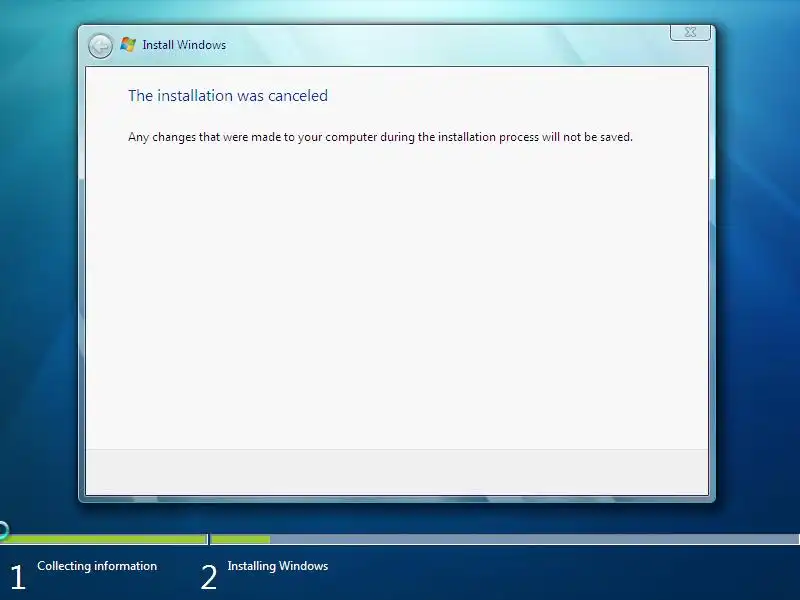This screenshot has width=800, height=600.
Task: Close the Install Windows dialog
Action: 690,32
